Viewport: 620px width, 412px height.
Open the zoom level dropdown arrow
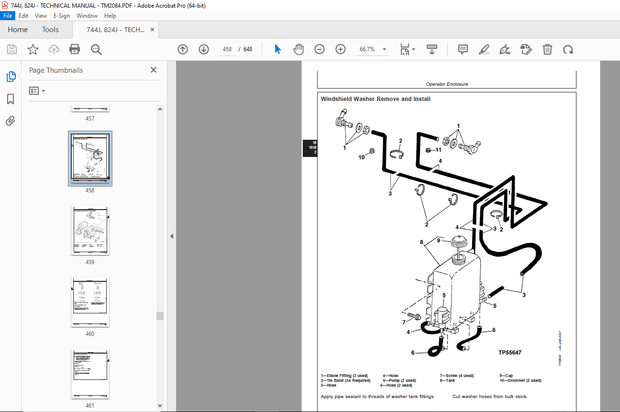tap(384, 49)
